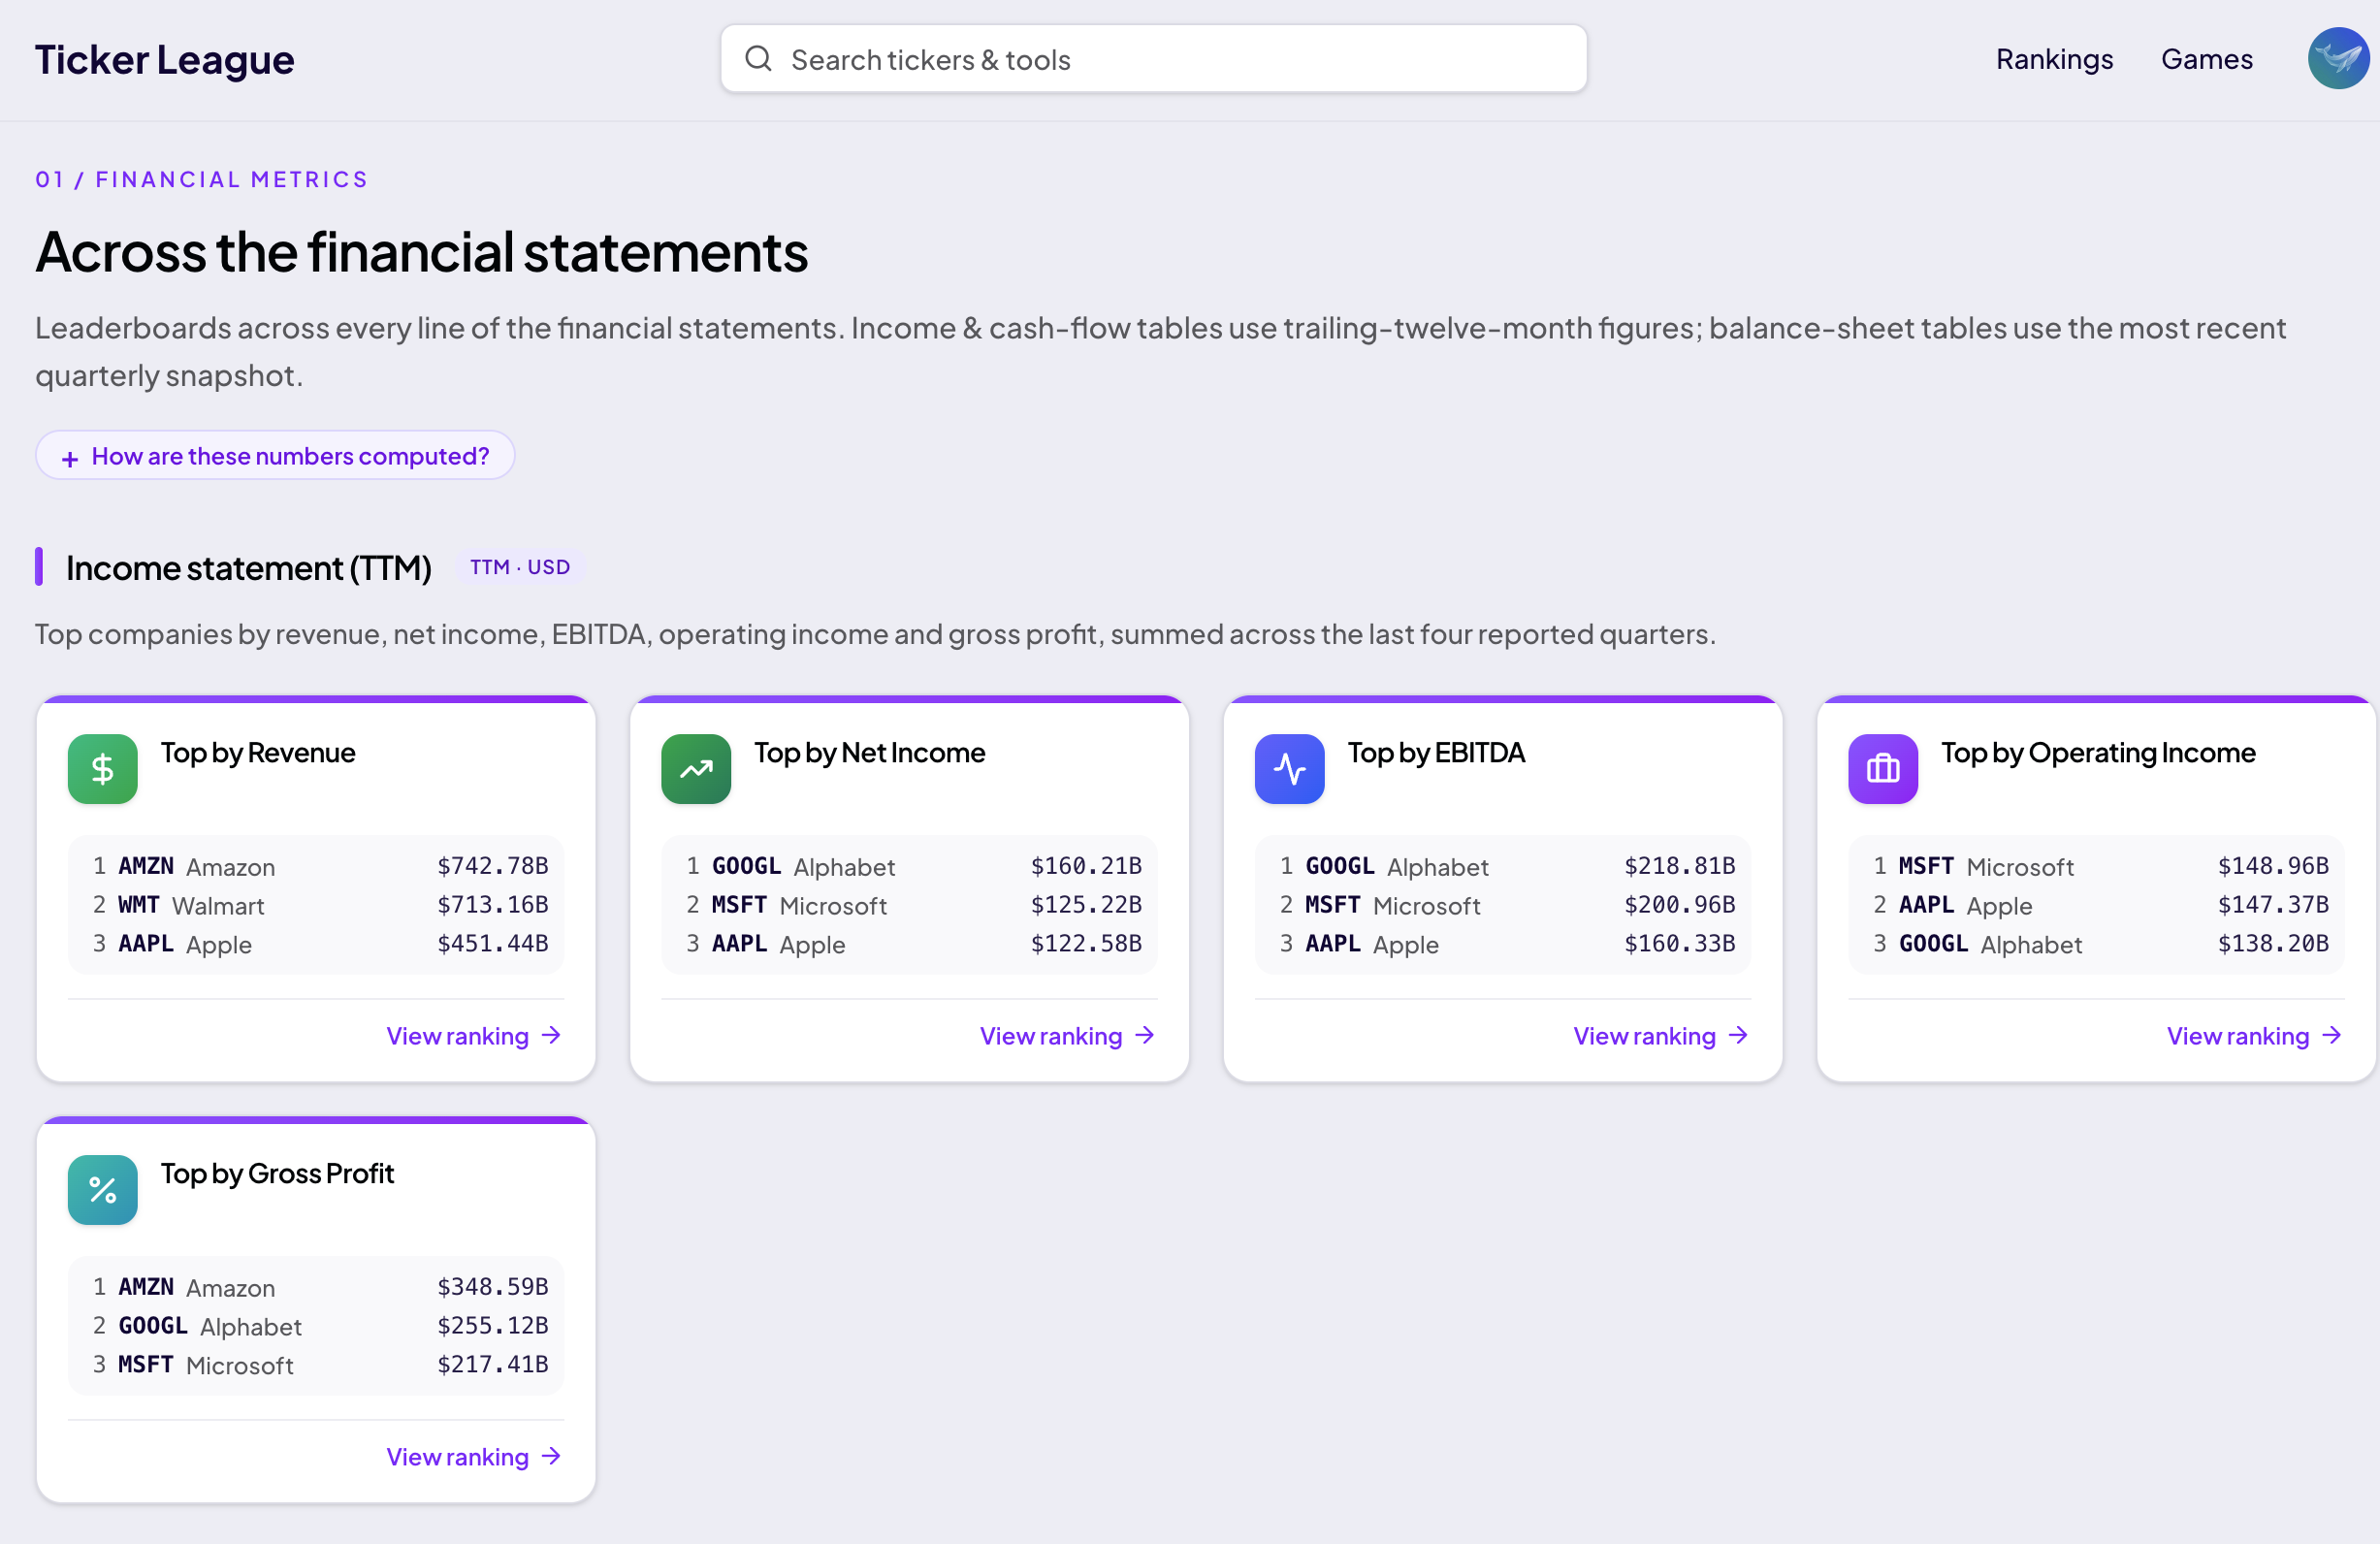This screenshot has height=1544, width=2380.
Task: Click the arrow icon beside Revenue View ranking
Action: [x=551, y=1035]
